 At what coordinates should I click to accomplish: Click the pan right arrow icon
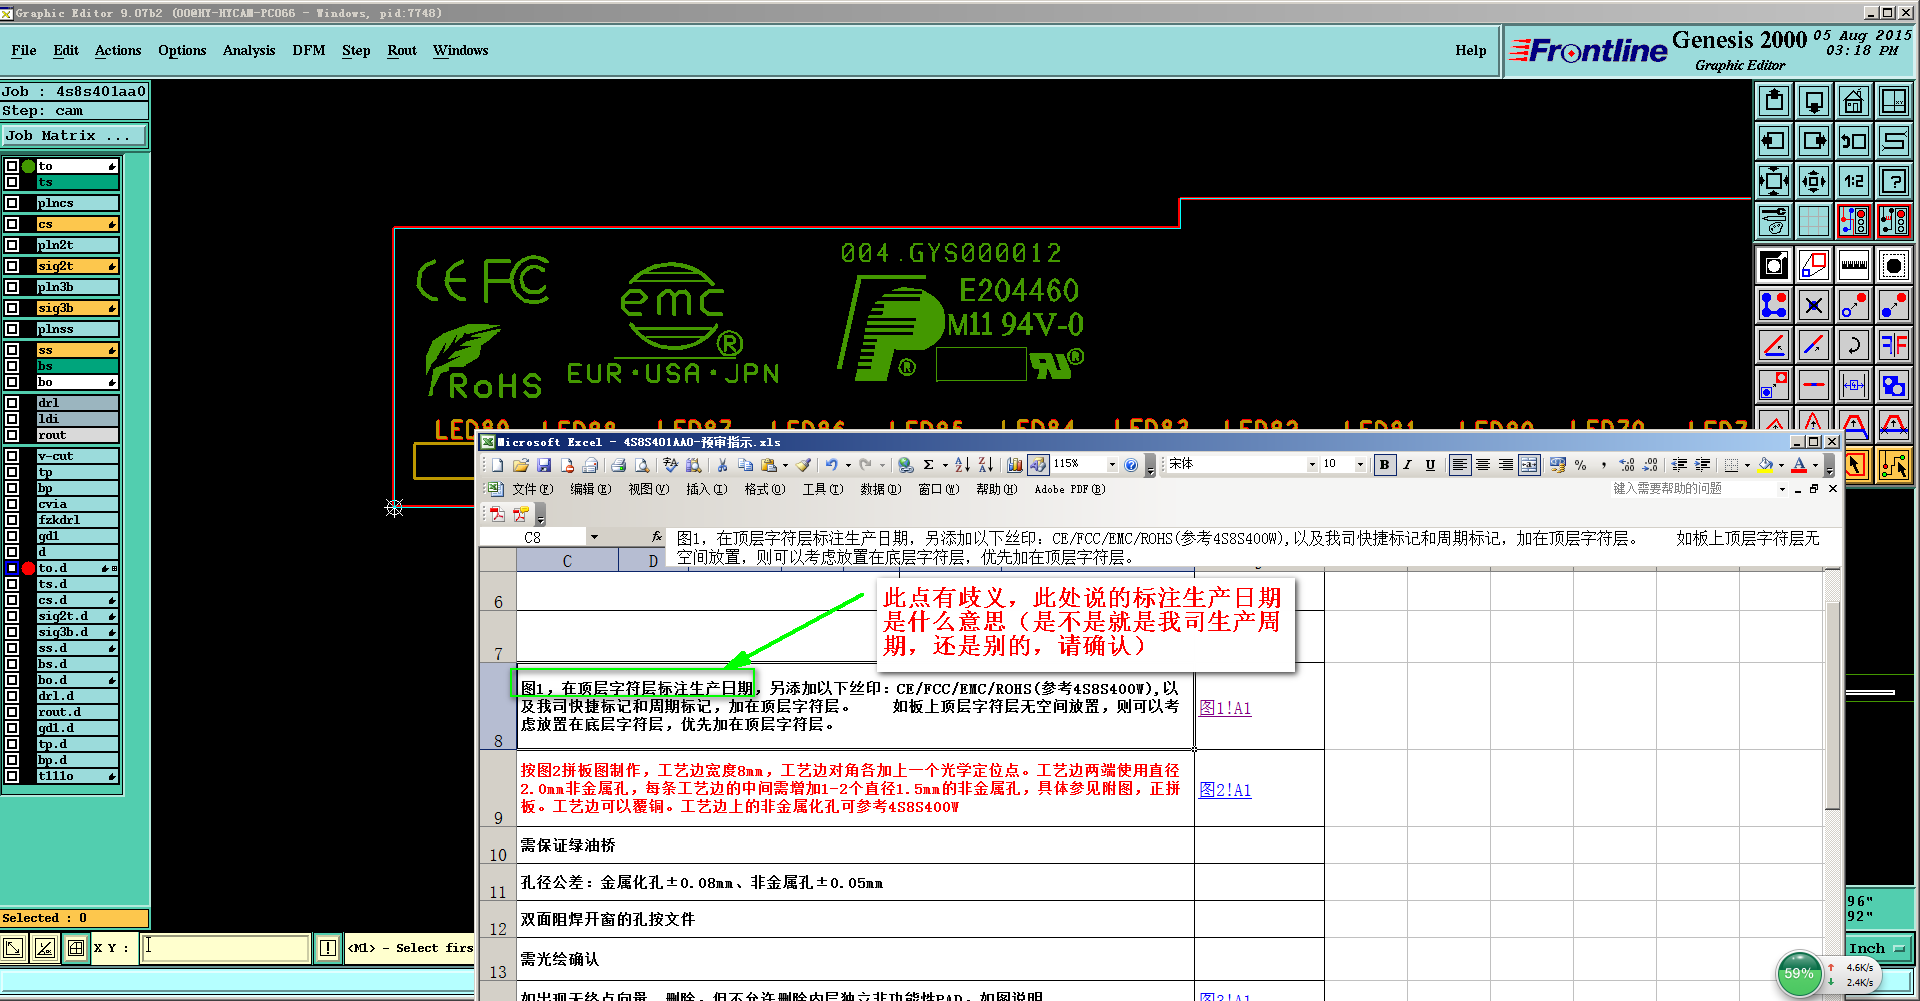1814,141
